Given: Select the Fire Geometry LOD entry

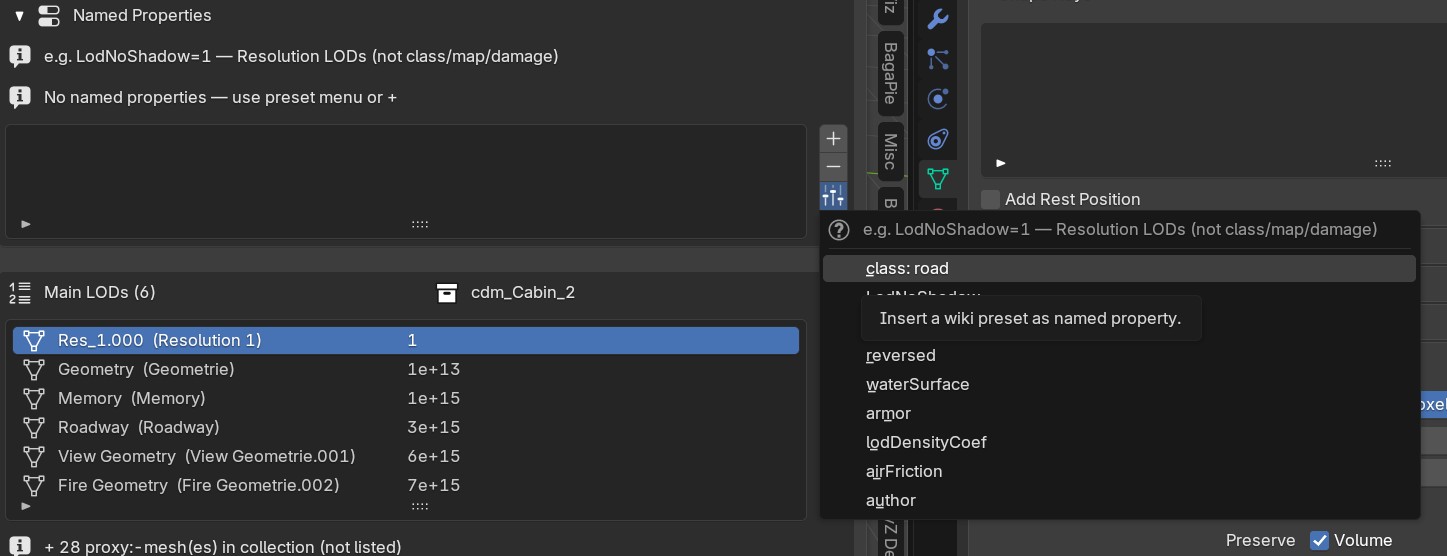Looking at the screenshot, I should coord(406,485).
